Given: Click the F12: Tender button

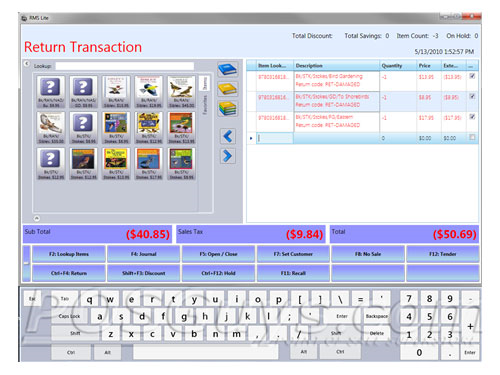Looking at the screenshot, I should tap(443, 254).
